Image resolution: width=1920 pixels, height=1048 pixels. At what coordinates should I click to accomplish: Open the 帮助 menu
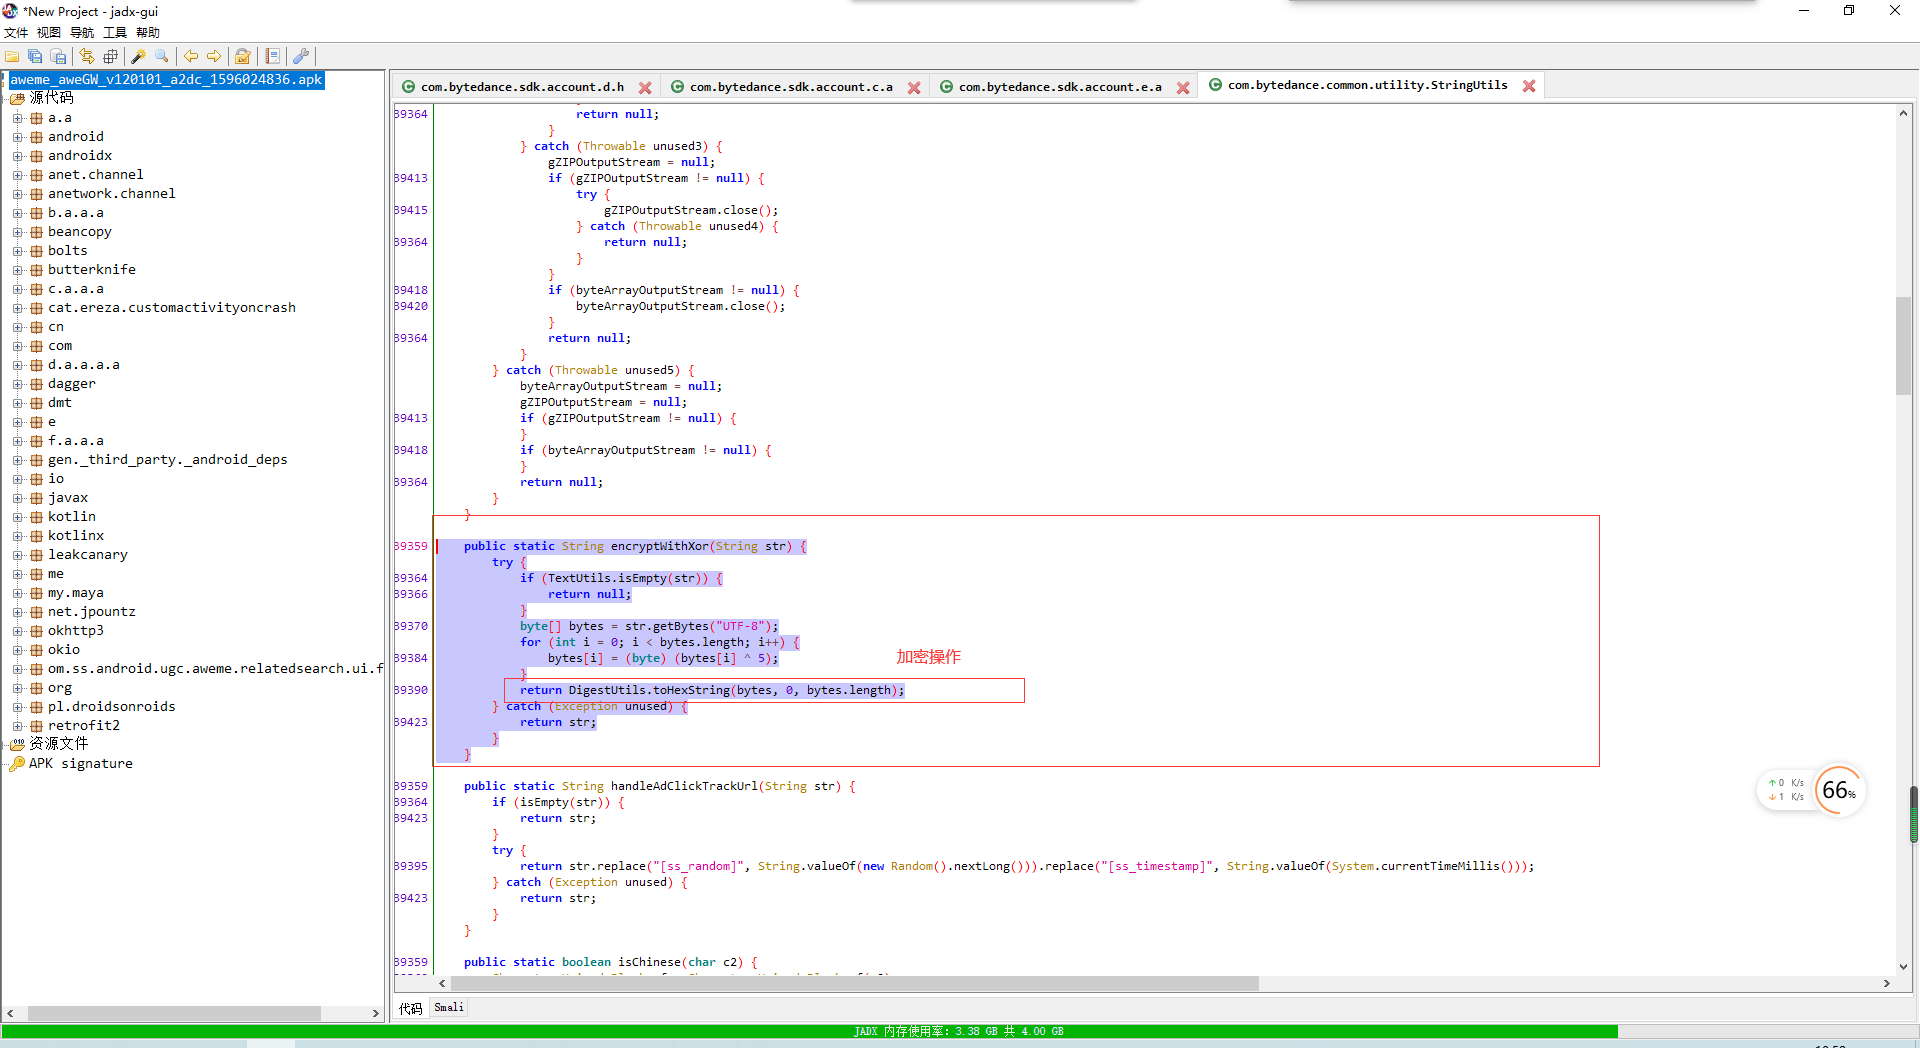point(148,33)
